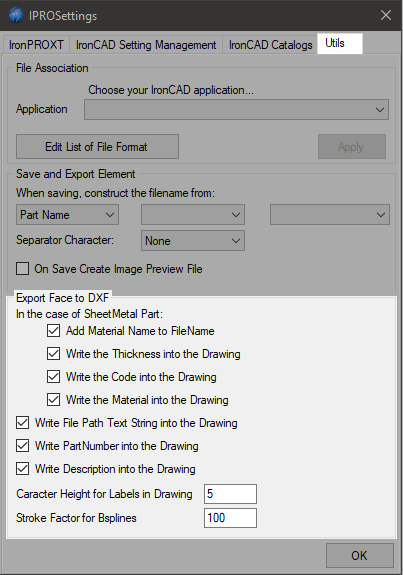Image resolution: width=403 pixels, height=575 pixels.
Task: Toggle Write the Code into the Drawing
Action: click(x=54, y=377)
